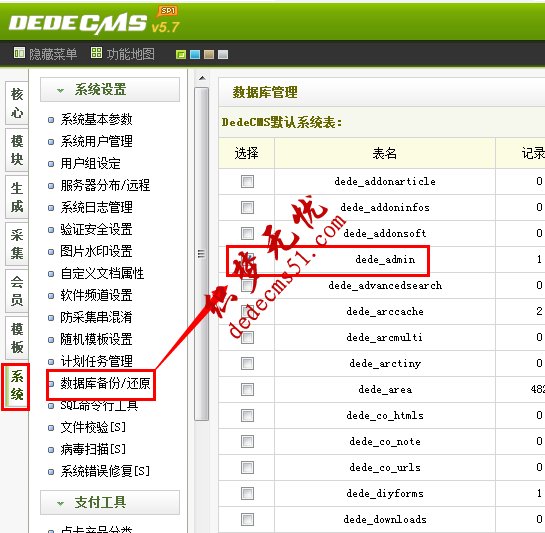Click the dede_advancedsearch table name
This screenshot has width=545, height=533.
pyautogui.click(x=385, y=285)
